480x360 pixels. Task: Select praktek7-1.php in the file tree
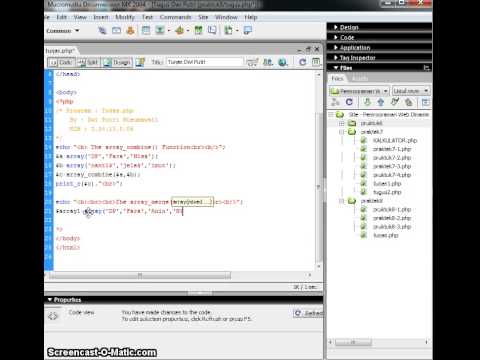(x=392, y=149)
